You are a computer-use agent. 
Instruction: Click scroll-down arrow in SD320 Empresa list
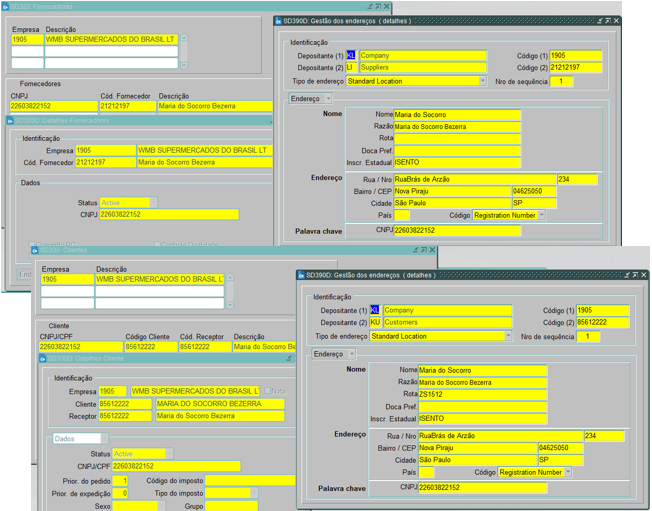184,65
